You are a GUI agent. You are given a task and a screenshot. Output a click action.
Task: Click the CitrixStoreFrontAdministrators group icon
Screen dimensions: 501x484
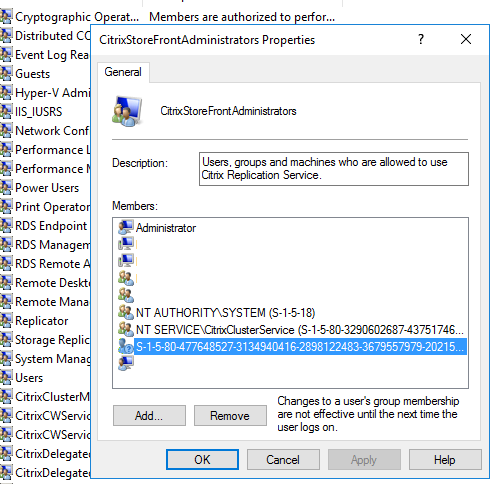(x=127, y=111)
